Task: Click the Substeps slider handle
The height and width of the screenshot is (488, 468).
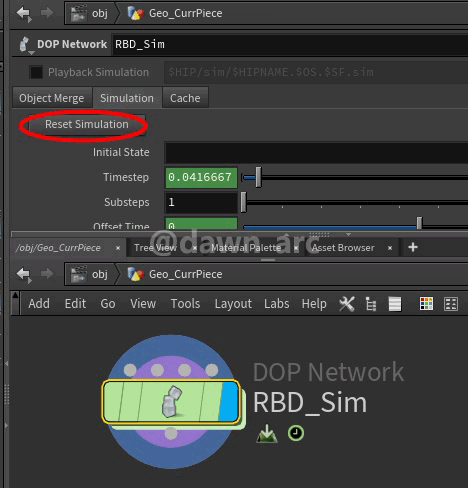Action: (244, 202)
